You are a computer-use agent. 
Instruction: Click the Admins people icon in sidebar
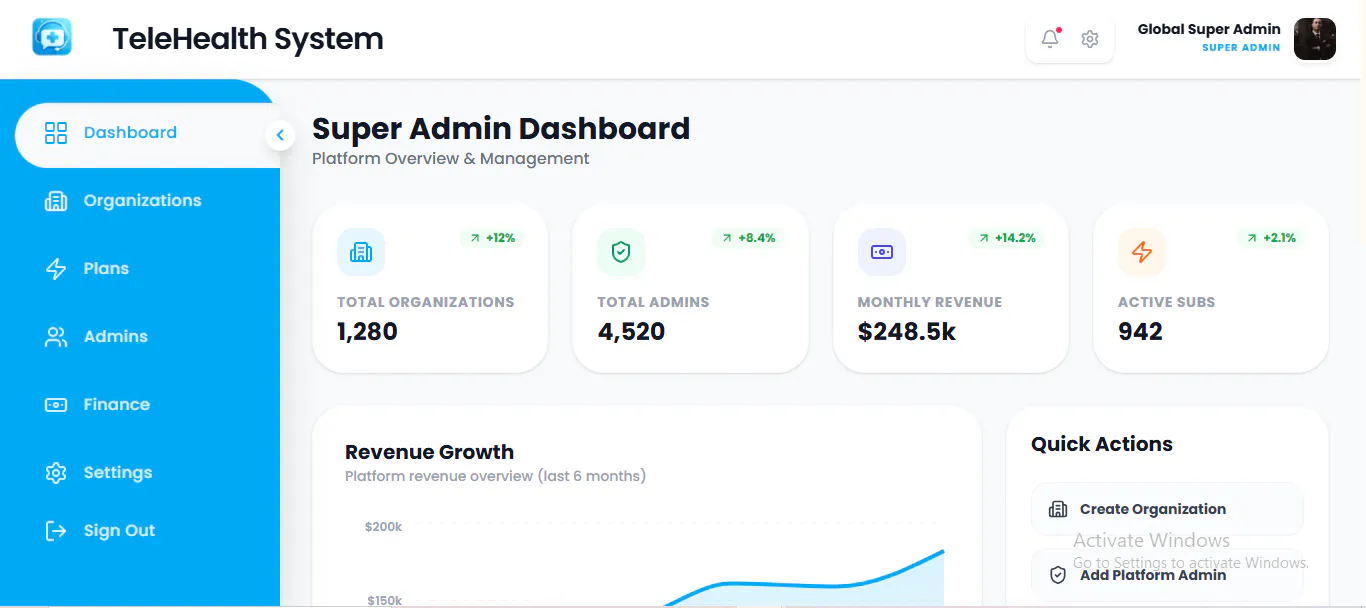(x=56, y=337)
